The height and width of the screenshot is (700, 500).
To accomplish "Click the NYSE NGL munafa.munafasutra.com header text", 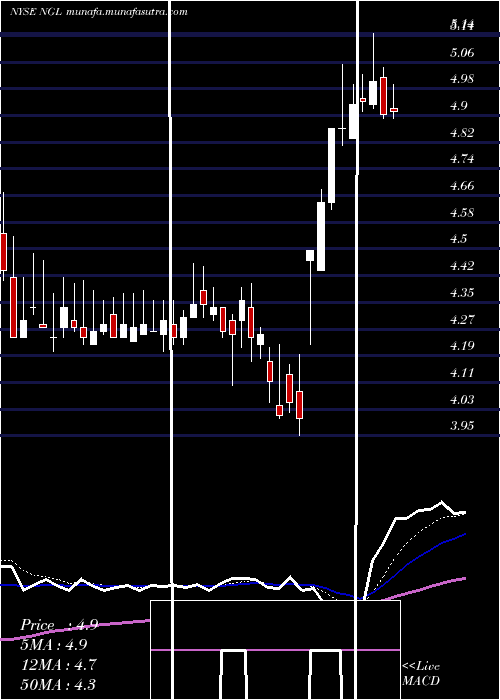I will (99, 12).
